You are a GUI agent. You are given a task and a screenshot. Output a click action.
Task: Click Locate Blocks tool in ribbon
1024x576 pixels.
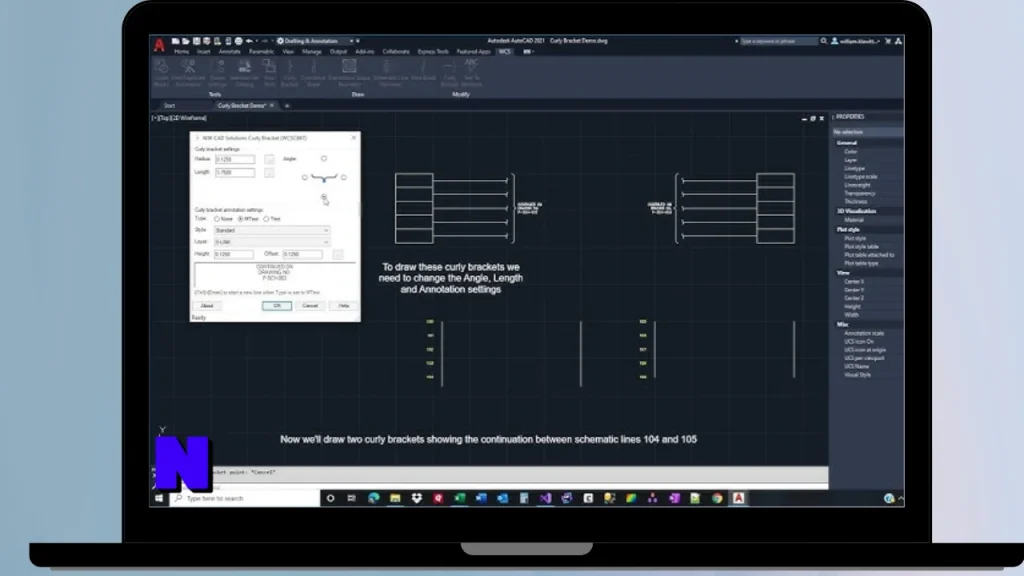coord(161,72)
